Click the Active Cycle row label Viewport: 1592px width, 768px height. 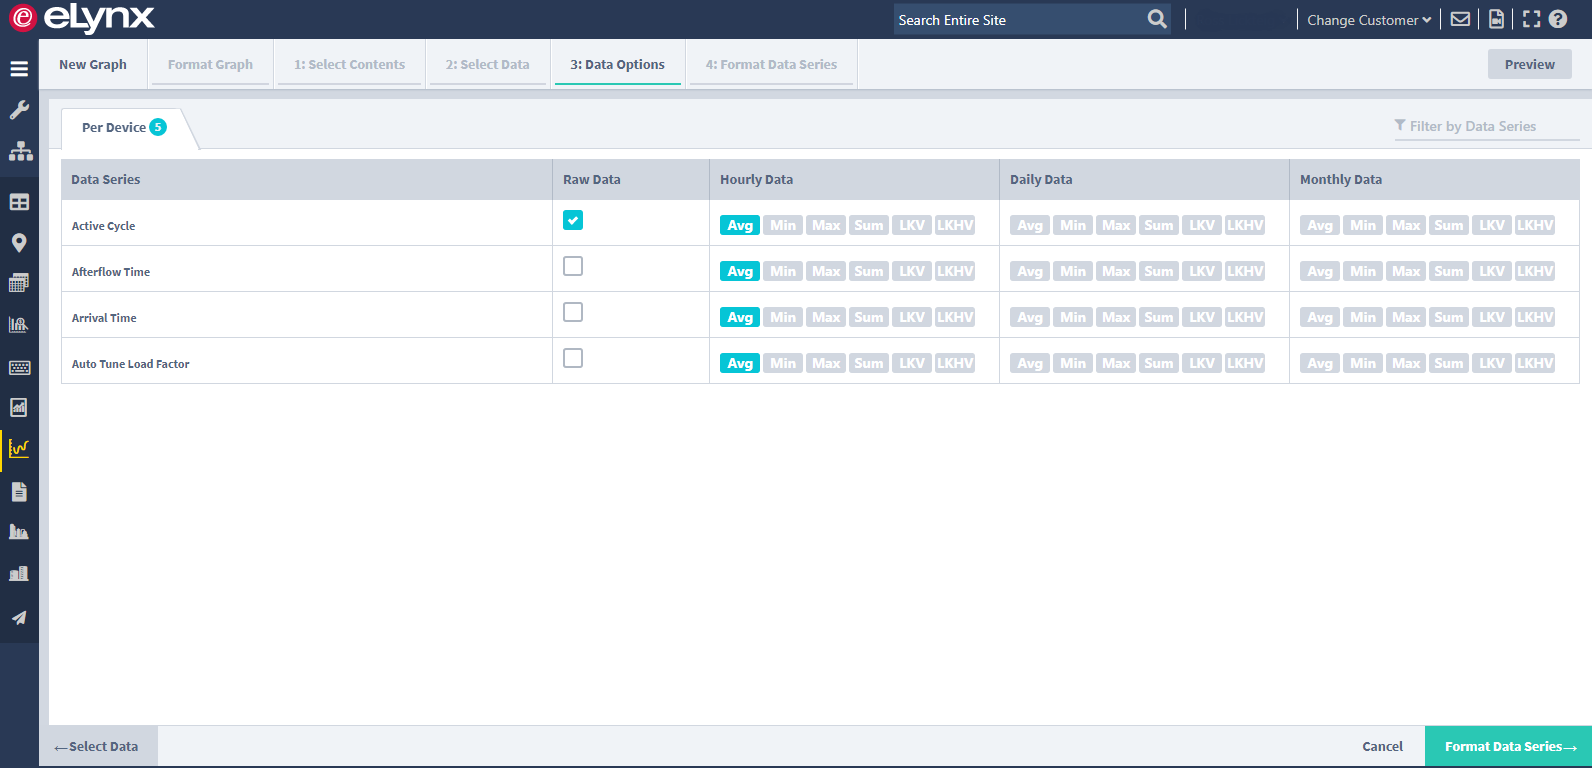pos(103,226)
